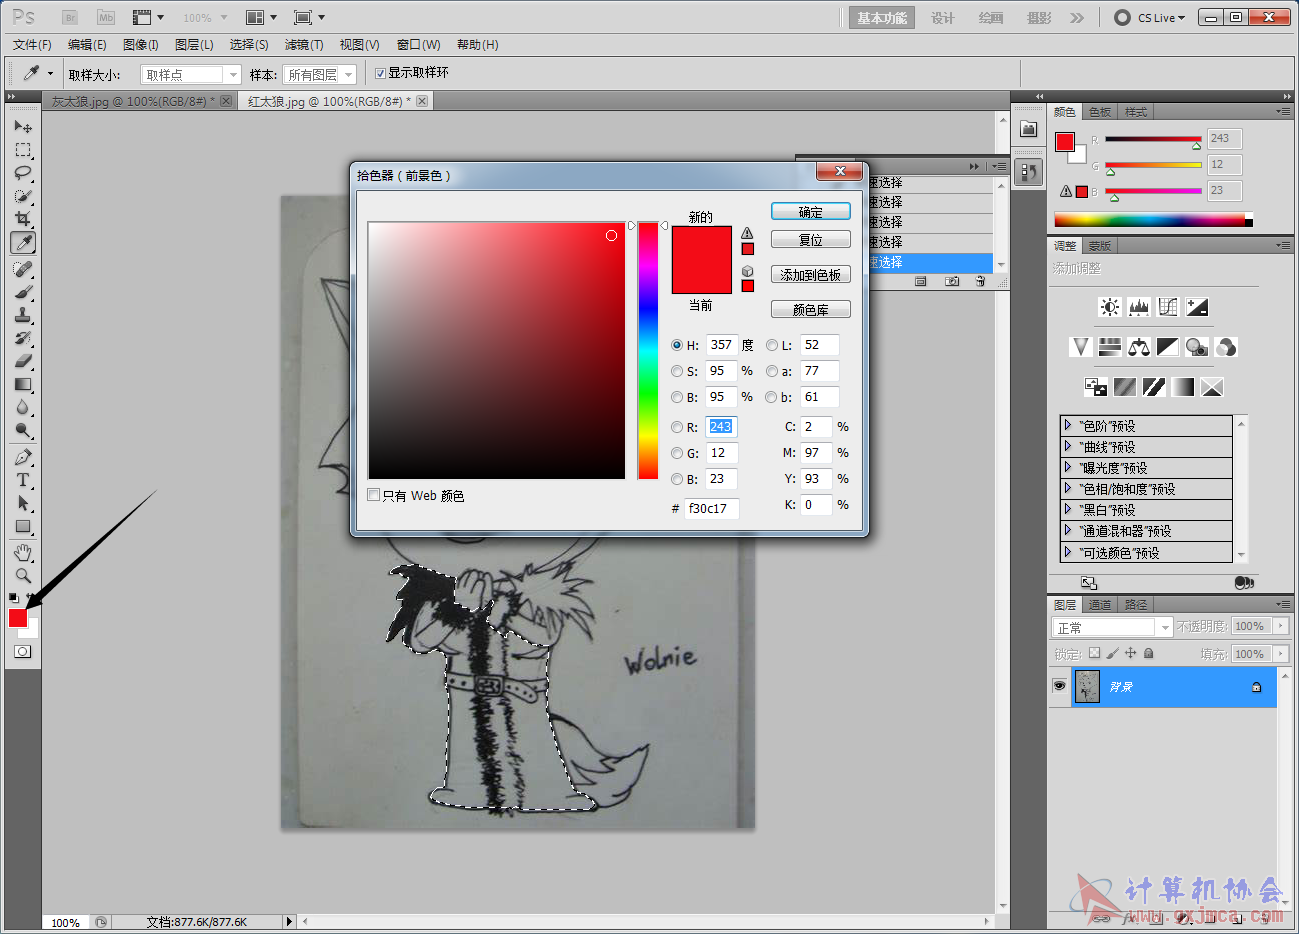Select the Hand tool

23,553
